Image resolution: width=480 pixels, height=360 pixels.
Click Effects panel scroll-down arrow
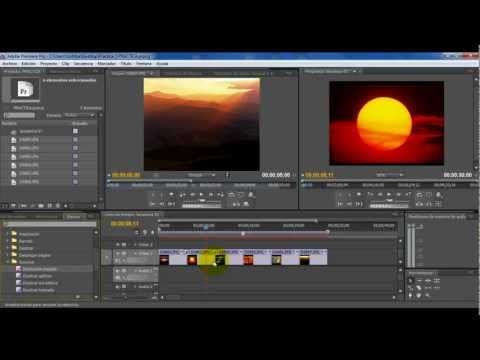click(96, 297)
